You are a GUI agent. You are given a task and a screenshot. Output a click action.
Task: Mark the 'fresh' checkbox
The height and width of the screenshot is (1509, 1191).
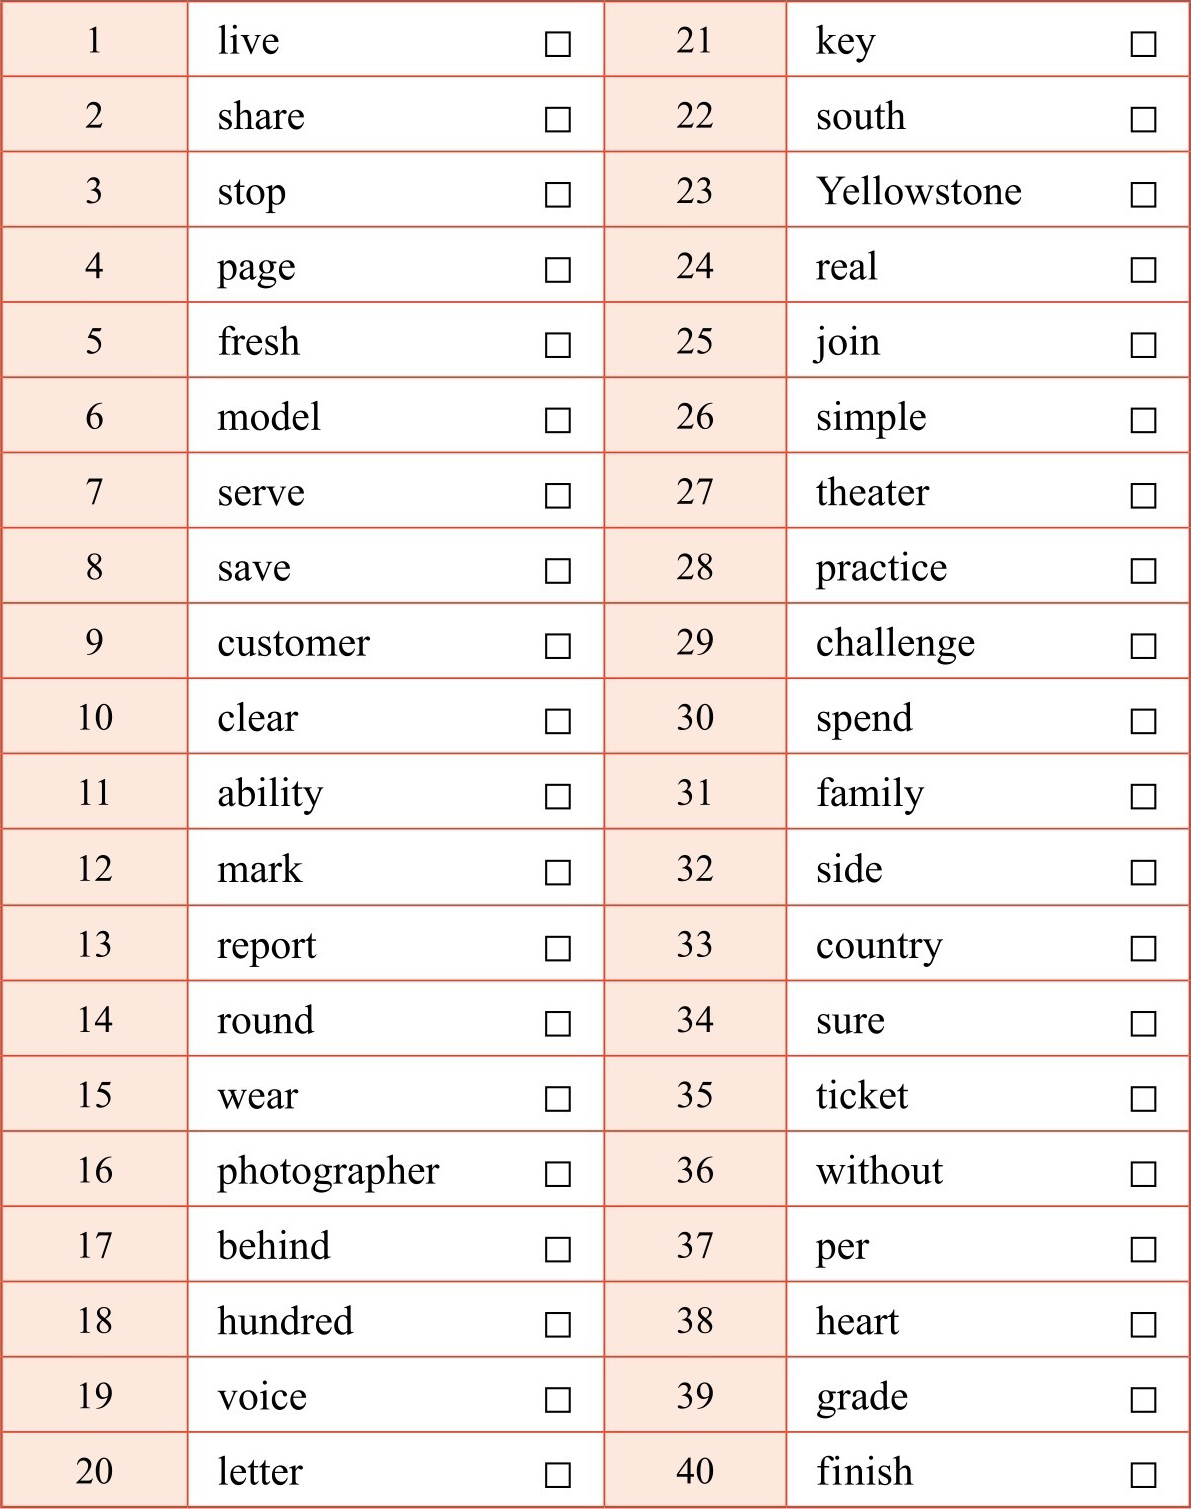[x=558, y=345]
